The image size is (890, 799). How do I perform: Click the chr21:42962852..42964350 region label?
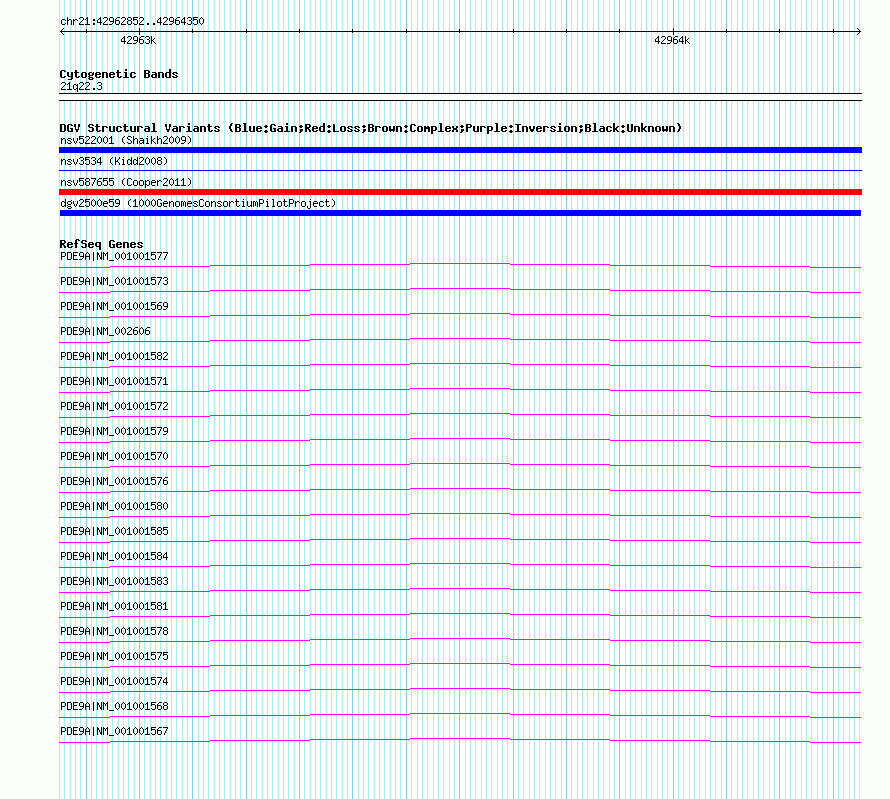click(132, 21)
